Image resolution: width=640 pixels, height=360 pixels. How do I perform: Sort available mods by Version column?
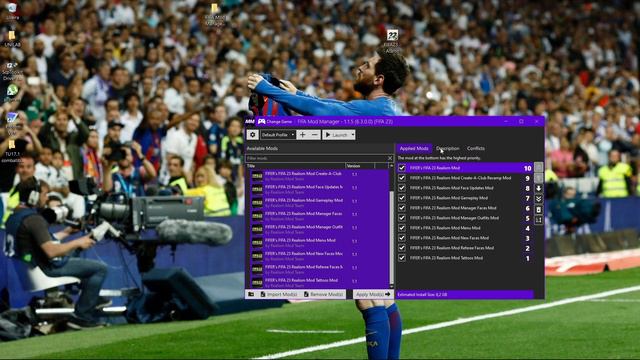pos(360,166)
